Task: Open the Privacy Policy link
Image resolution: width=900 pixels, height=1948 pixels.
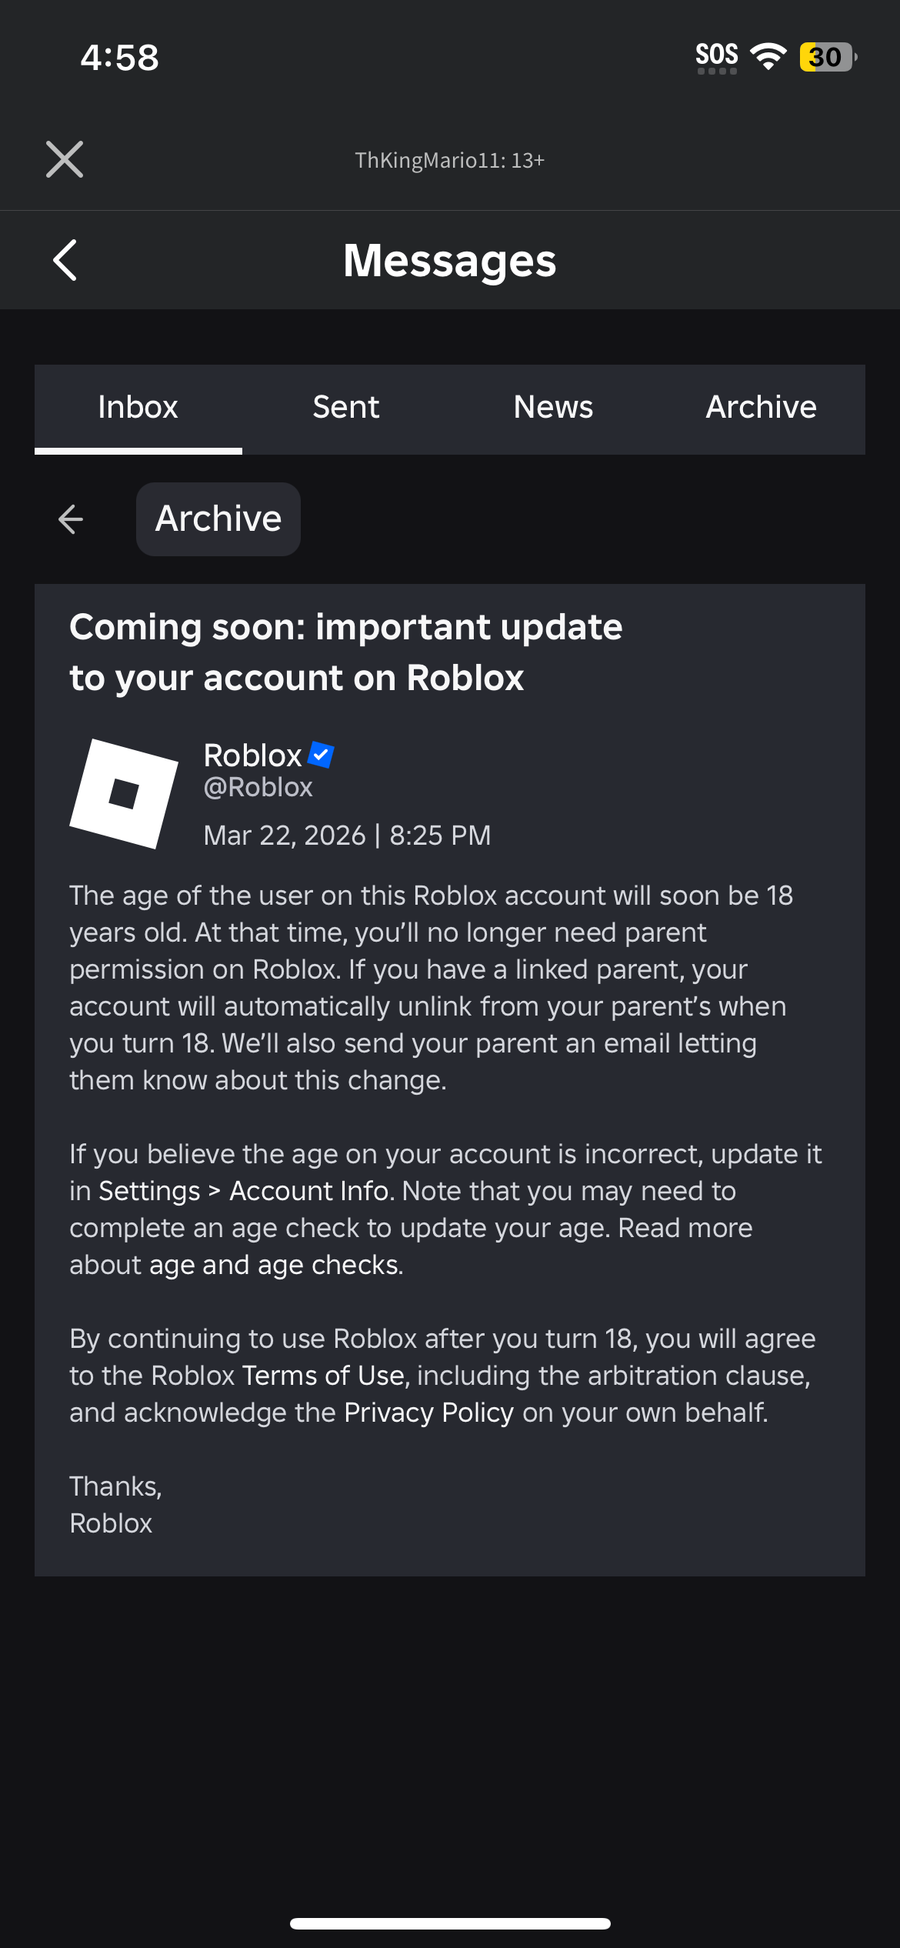Action: (429, 1413)
